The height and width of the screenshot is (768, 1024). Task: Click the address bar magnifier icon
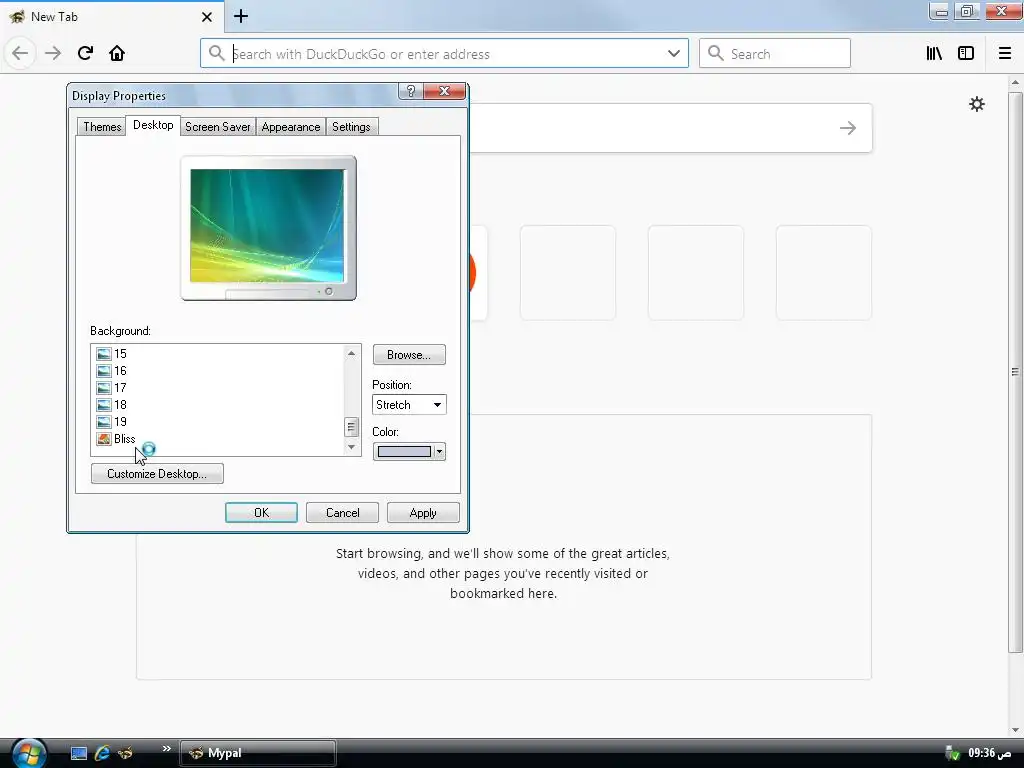pos(216,53)
